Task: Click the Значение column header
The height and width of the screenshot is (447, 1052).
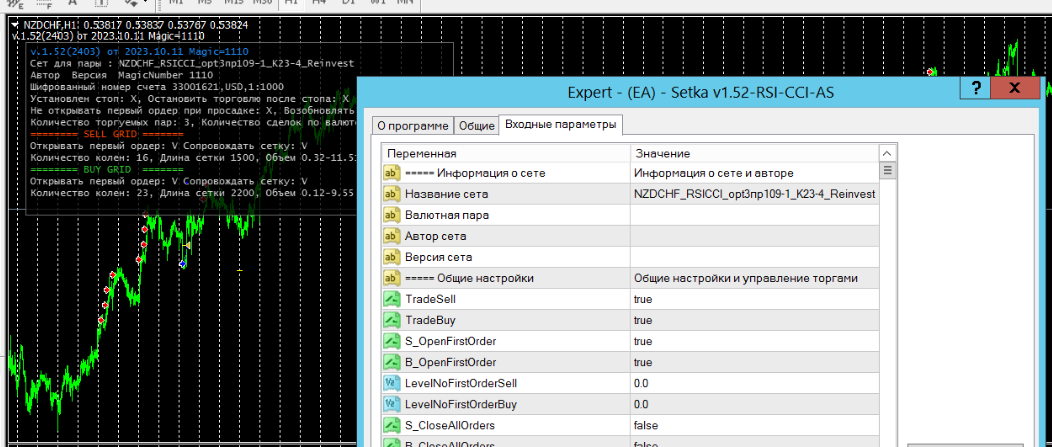Action: point(754,154)
